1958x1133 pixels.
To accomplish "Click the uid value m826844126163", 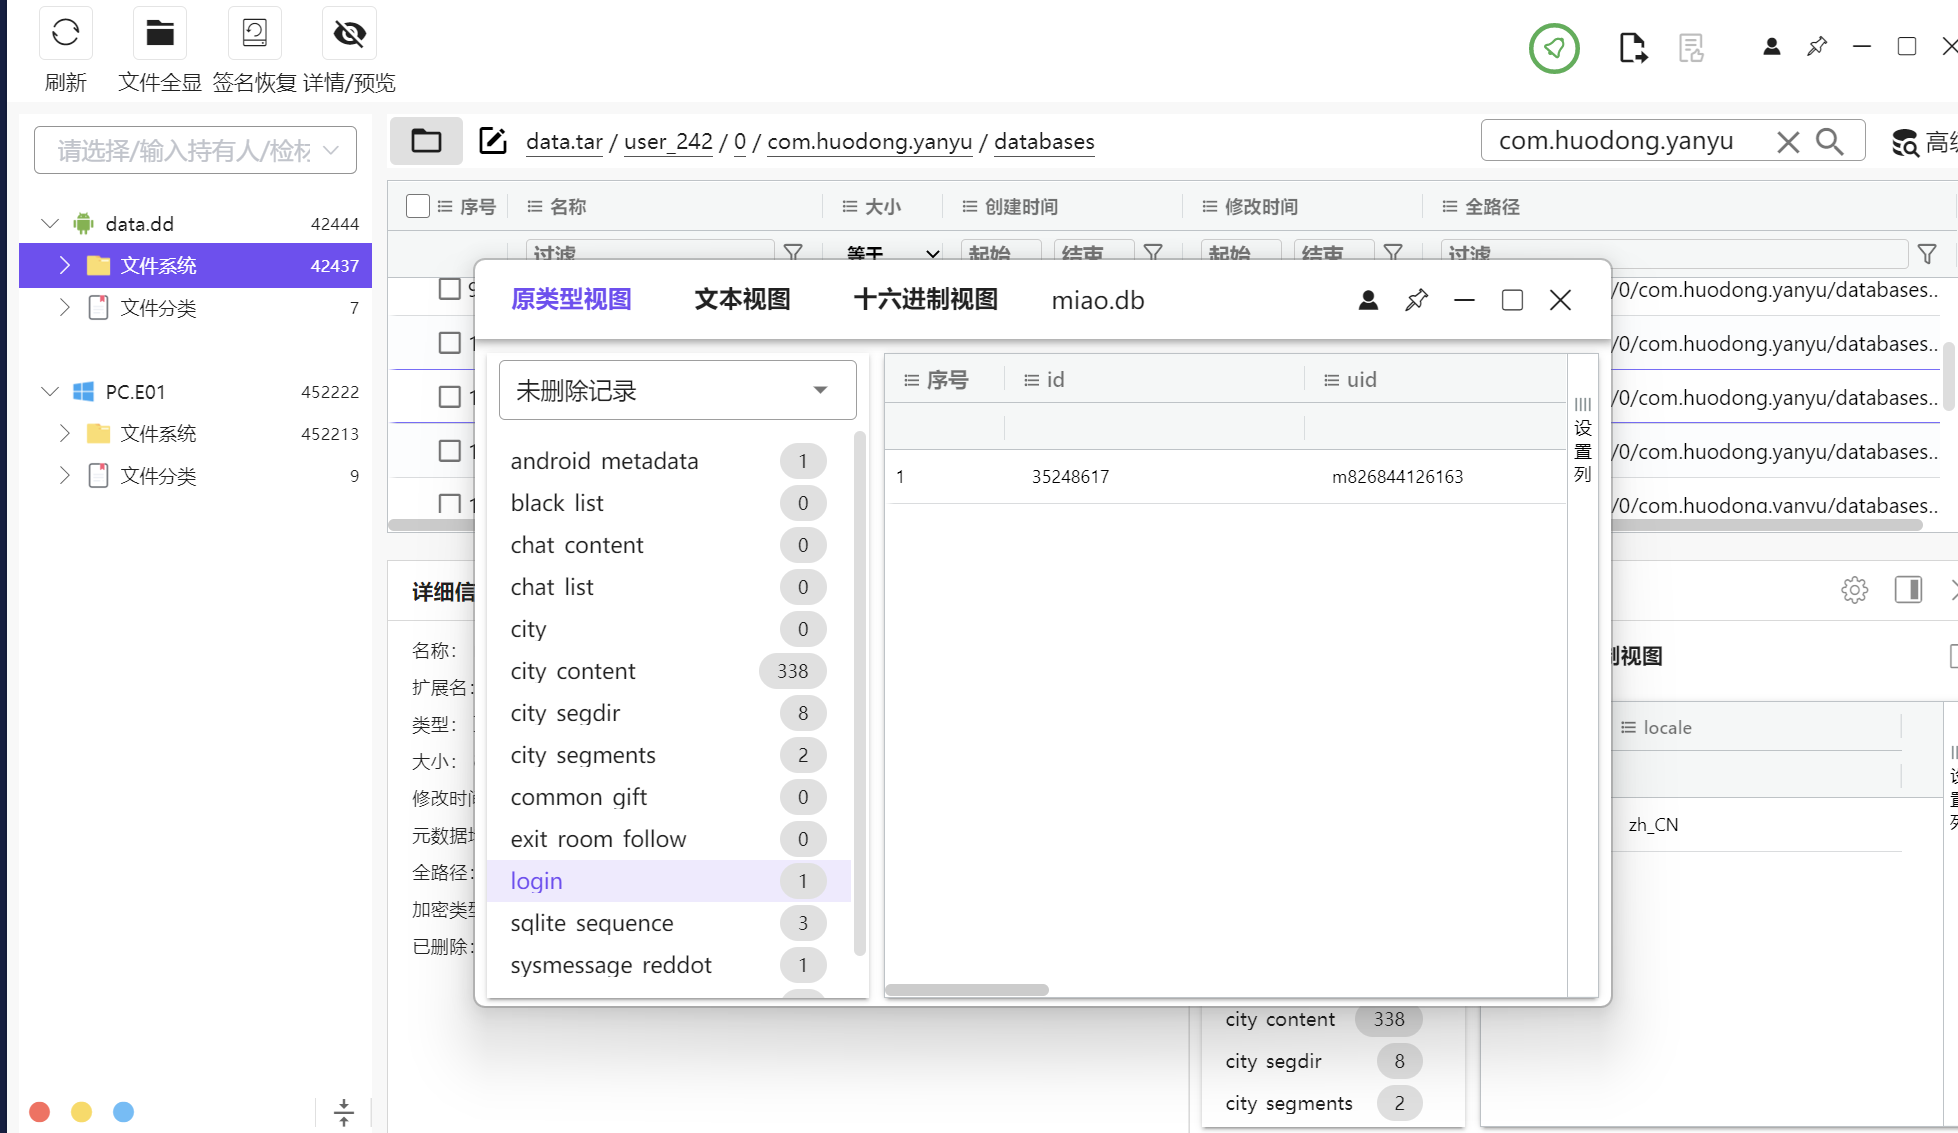I will click(x=1397, y=477).
